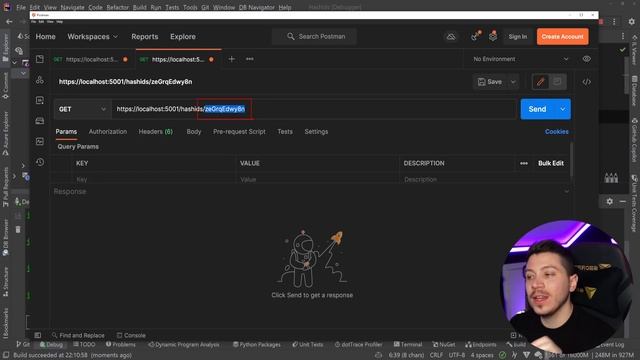Viewport: 640px width, 360px height.
Task: Click the pencil edit icon beside Save
Action: point(540,82)
